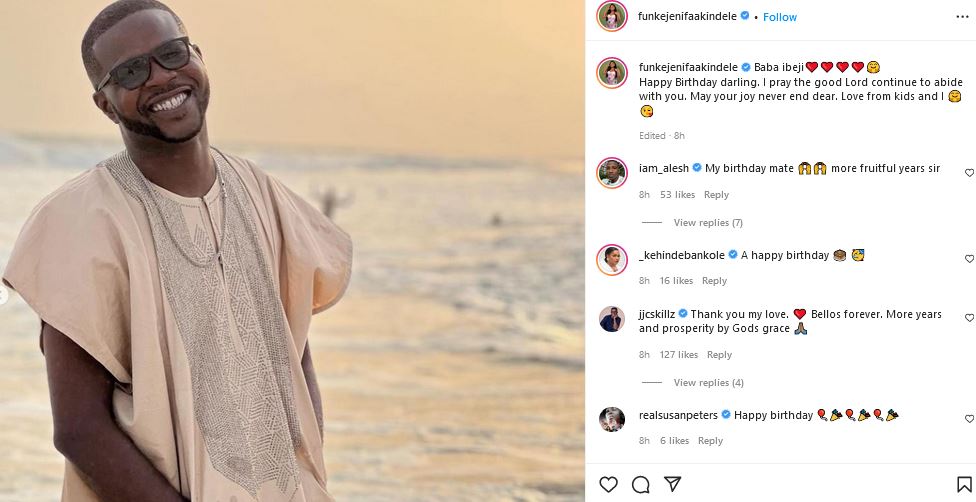Expand View replies (7) under iam_alesh
Screen dimensions: 976x502
click(x=707, y=222)
